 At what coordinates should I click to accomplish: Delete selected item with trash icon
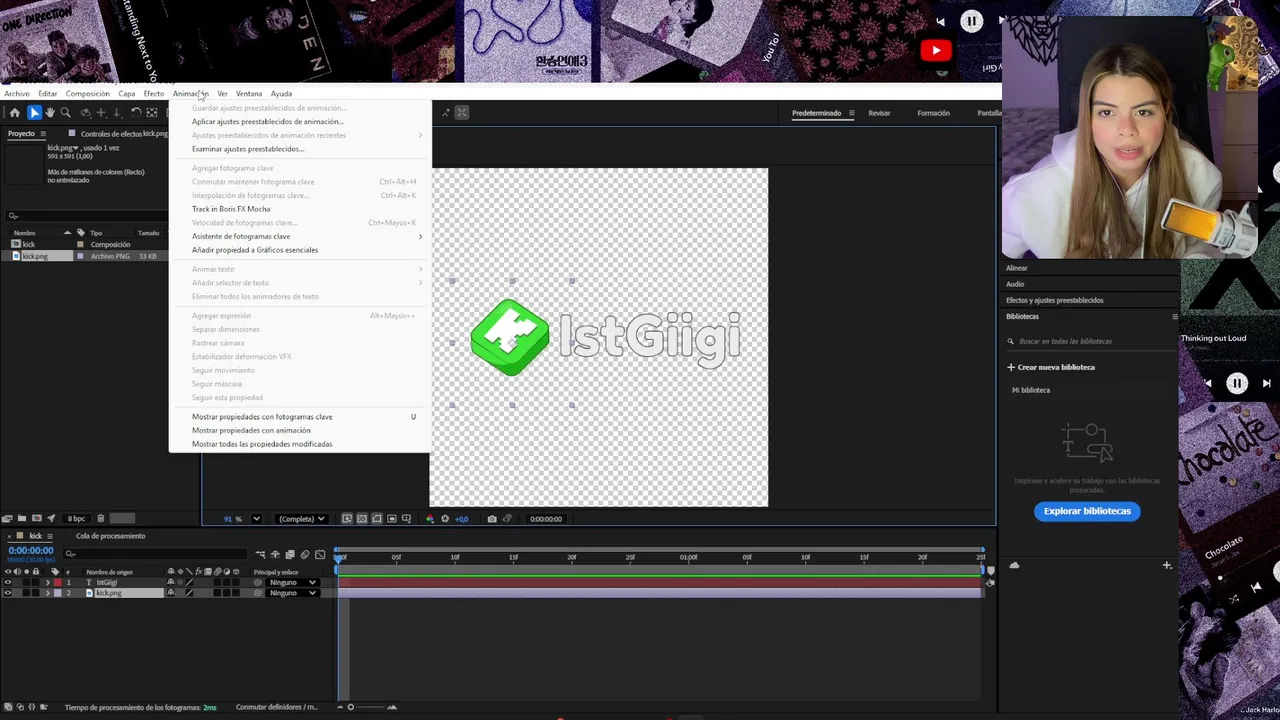100,518
